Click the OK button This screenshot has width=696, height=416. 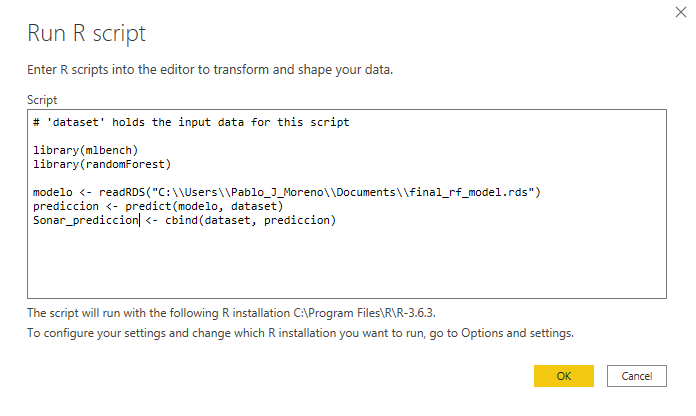tap(564, 375)
